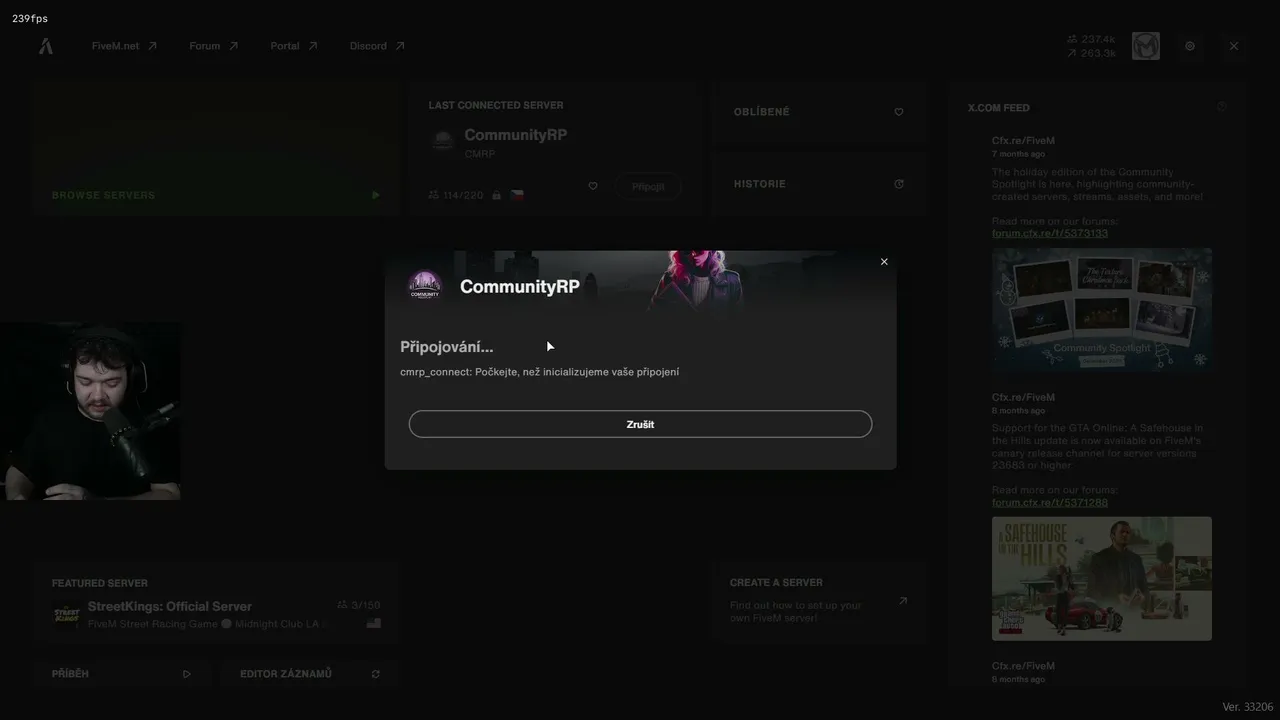Cancel the connection with Zrušit
1280x720 pixels.
[640, 424]
